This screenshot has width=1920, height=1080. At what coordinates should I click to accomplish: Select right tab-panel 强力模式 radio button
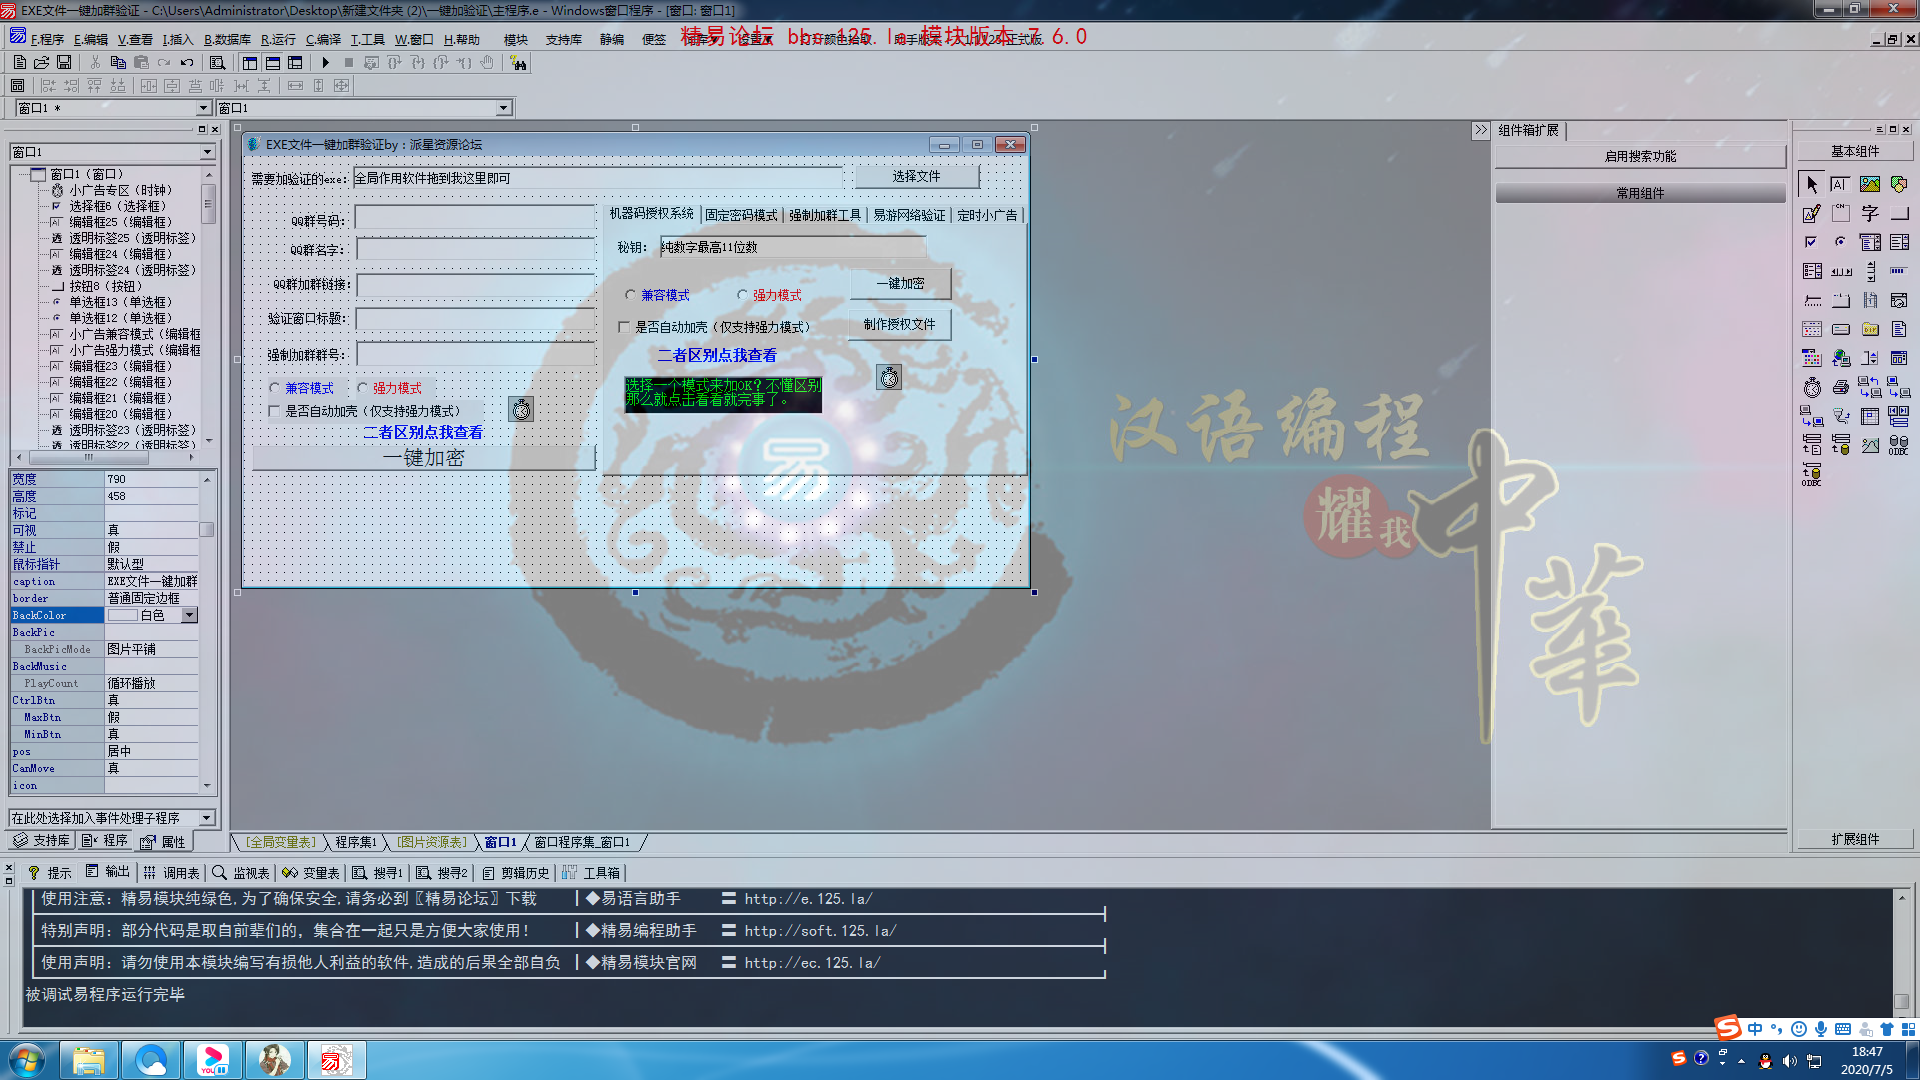coord(742,295)
